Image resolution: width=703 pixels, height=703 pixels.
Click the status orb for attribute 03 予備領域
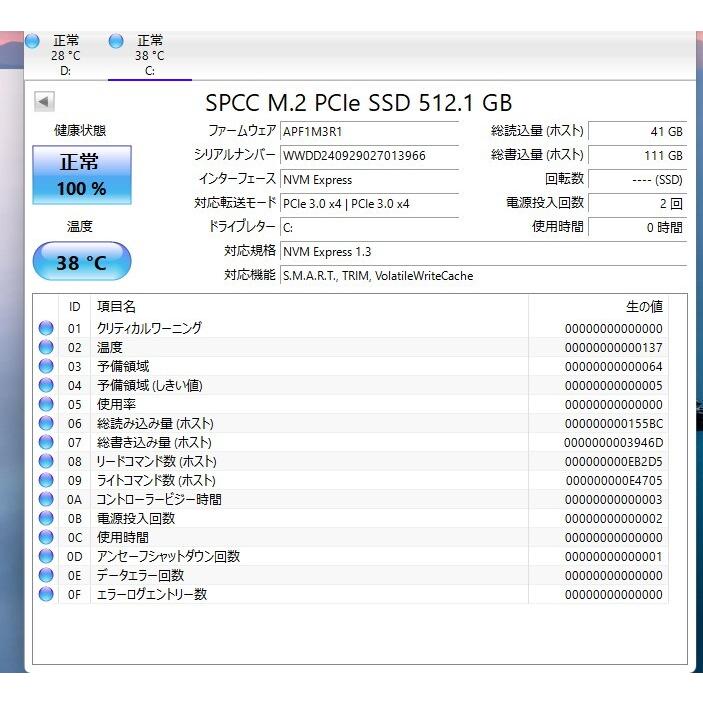click(x=46, y=366)
